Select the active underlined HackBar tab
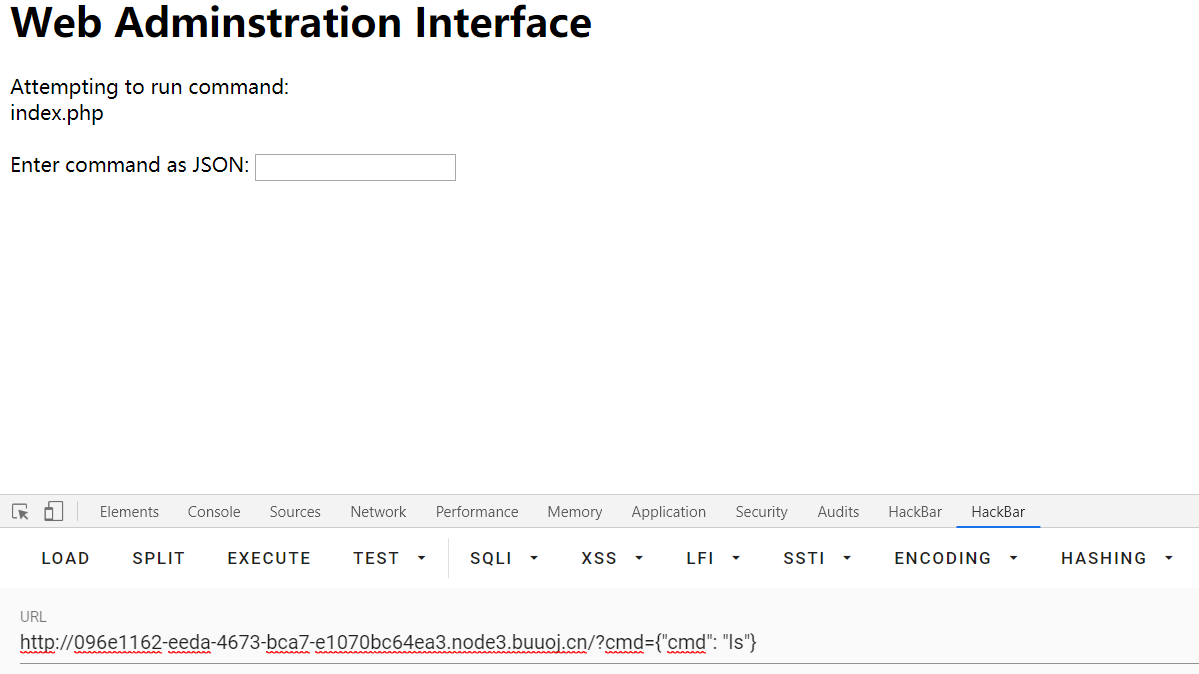 (x=998, y=512)
